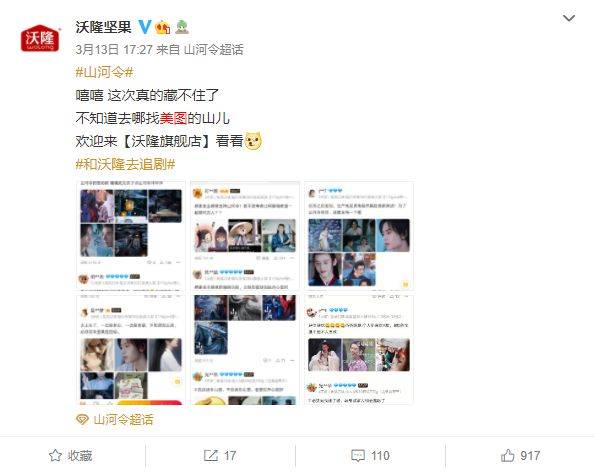
Task: Repost using the share icon with 17
Action: coord(220,455)
